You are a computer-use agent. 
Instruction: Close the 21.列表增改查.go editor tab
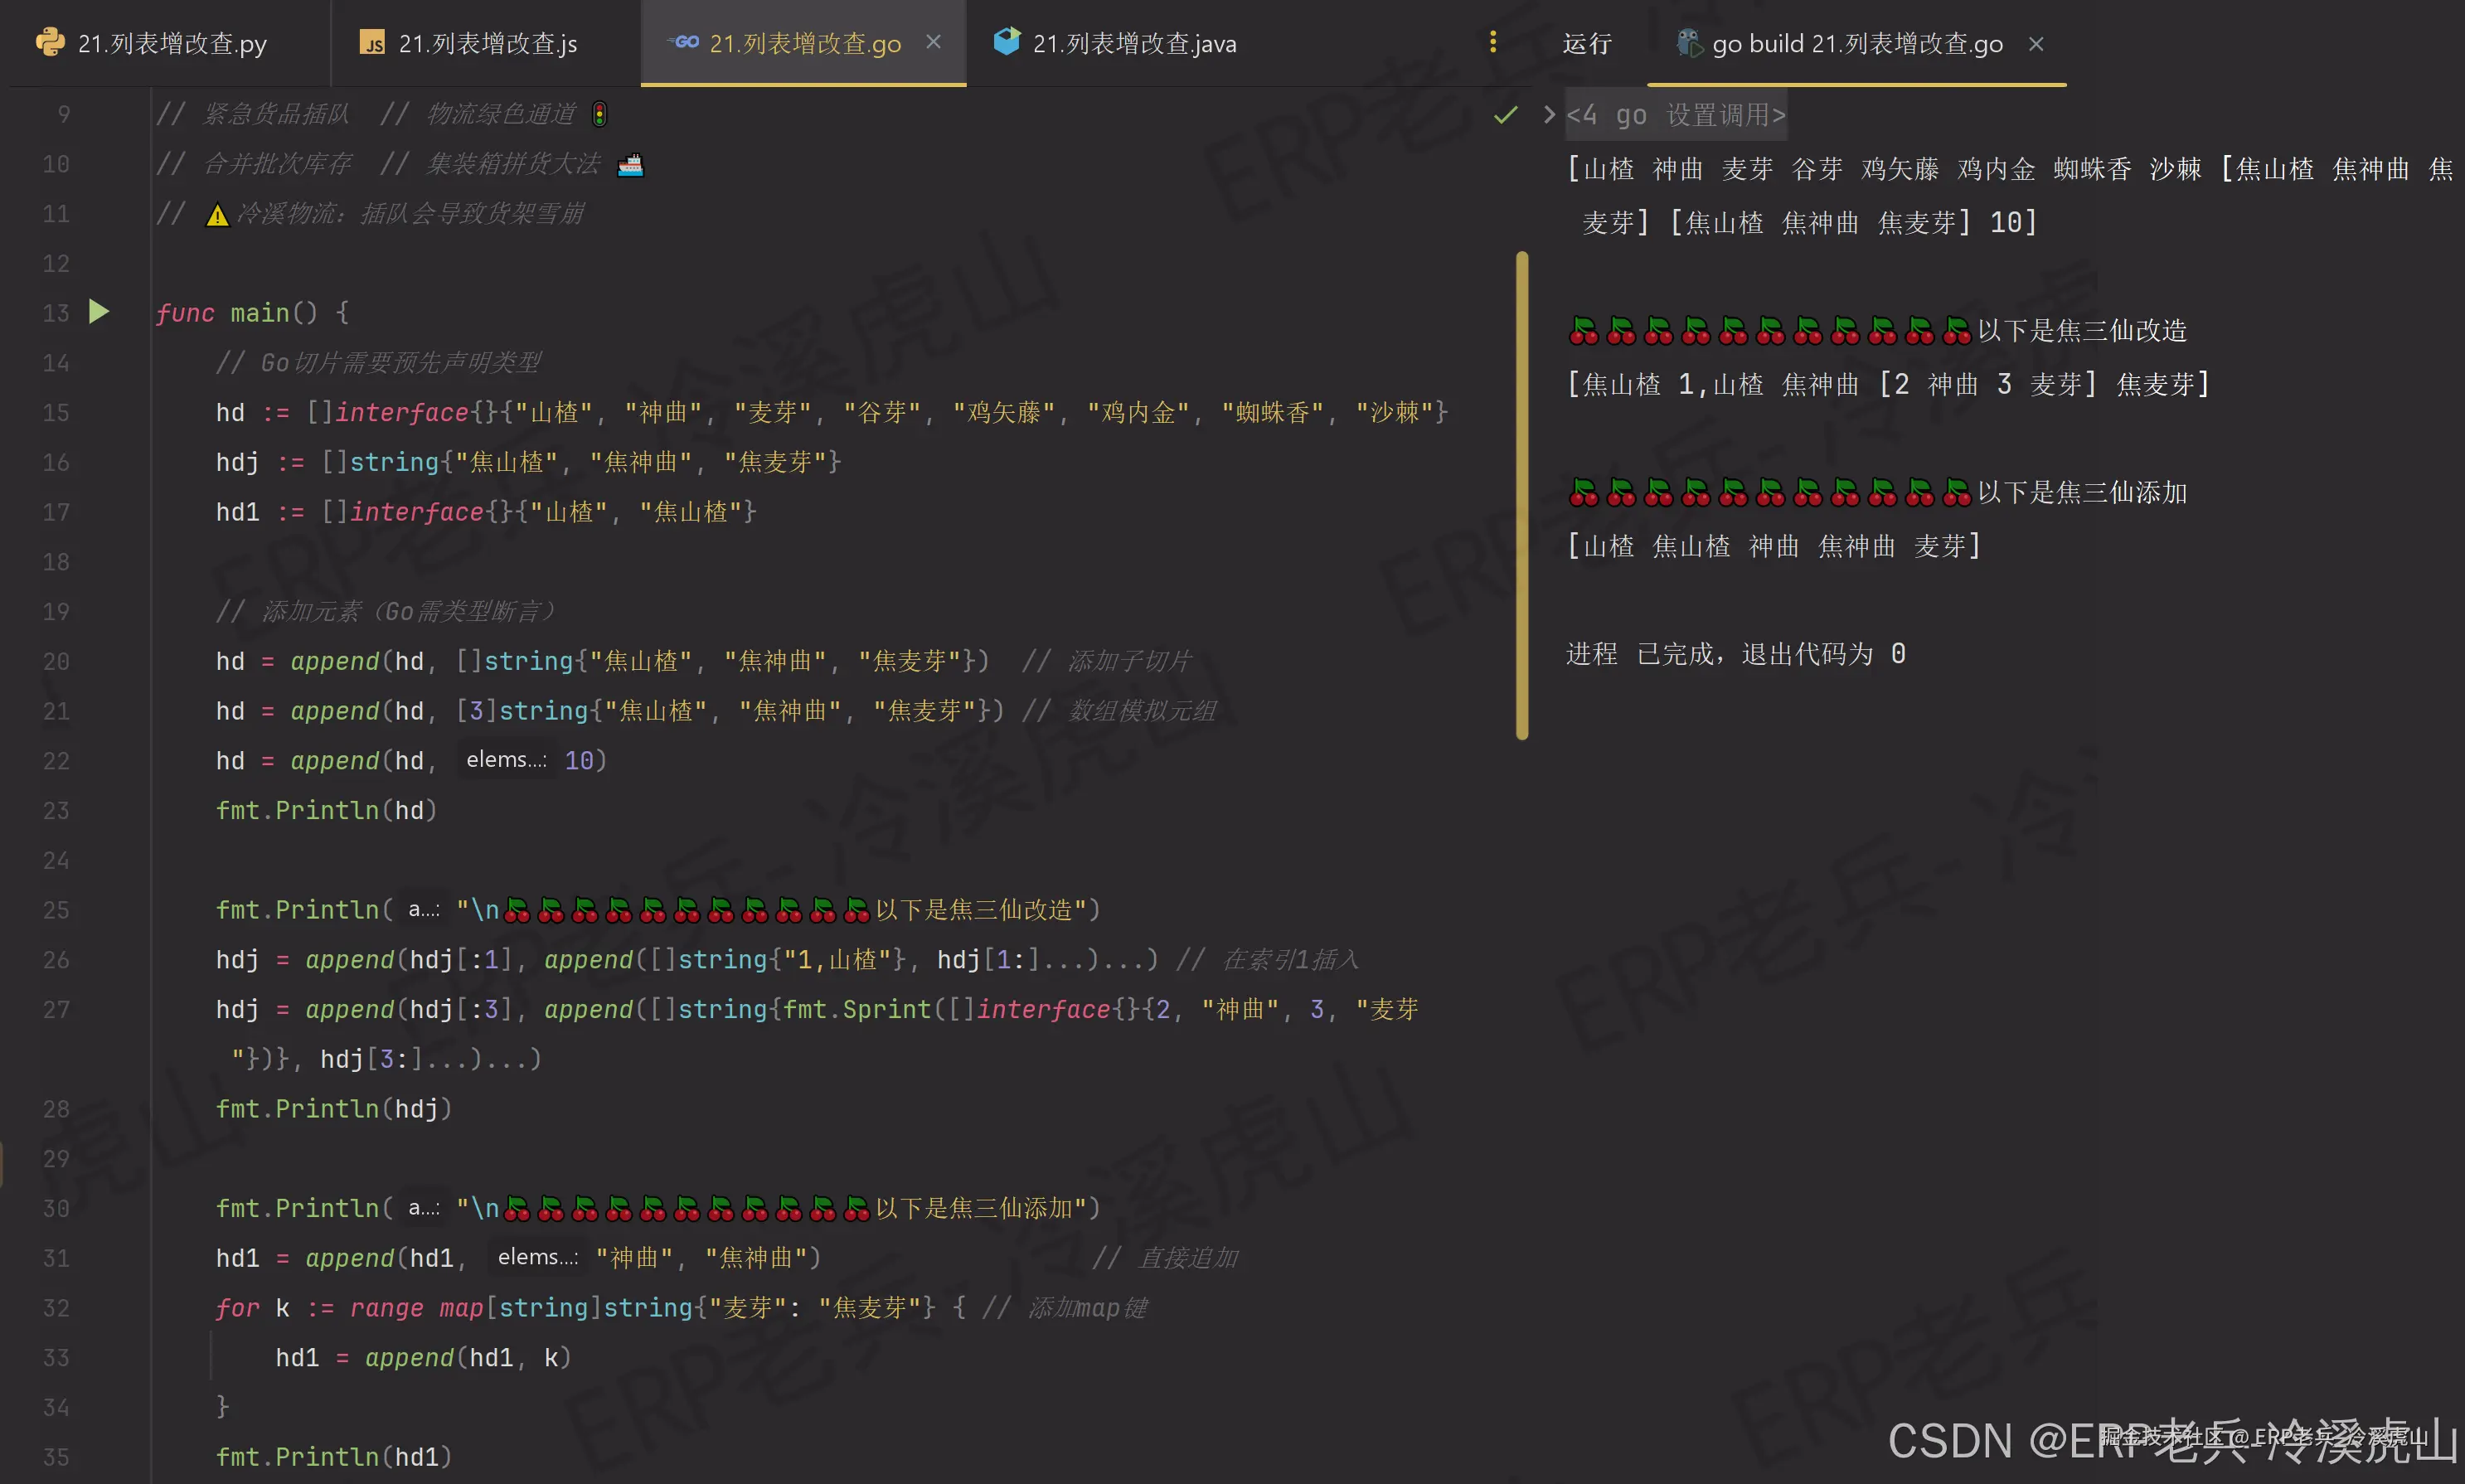(934, 41)
